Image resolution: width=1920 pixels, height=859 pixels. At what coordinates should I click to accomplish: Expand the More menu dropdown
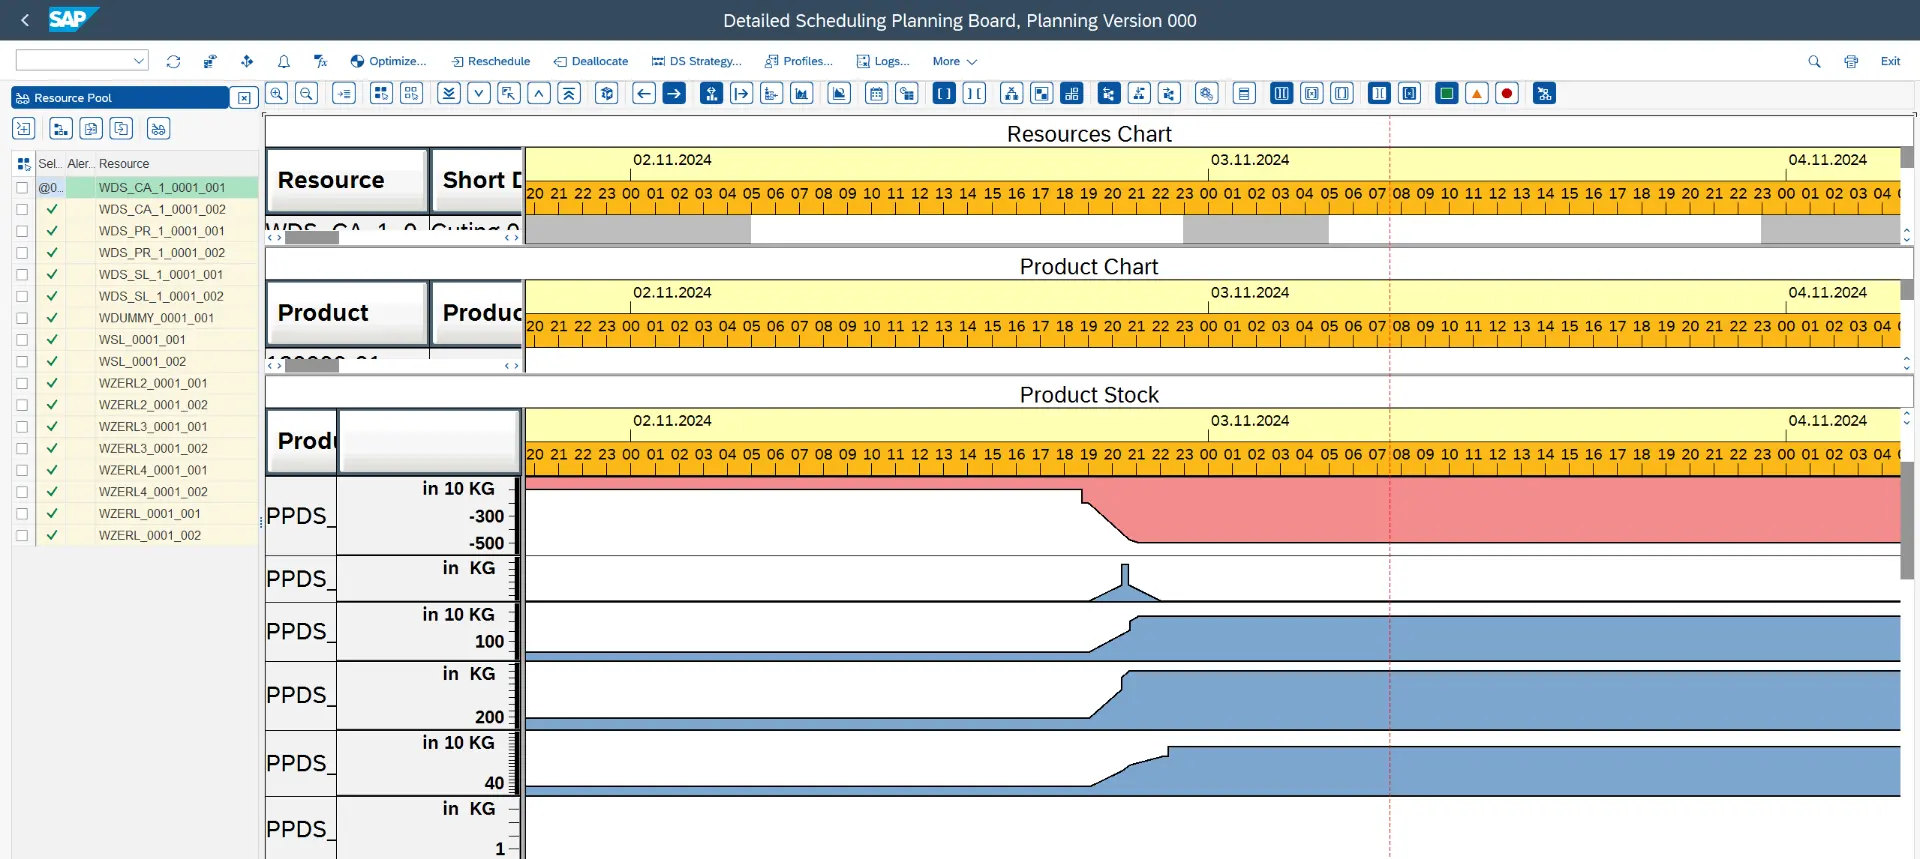[x=955, y=61]
